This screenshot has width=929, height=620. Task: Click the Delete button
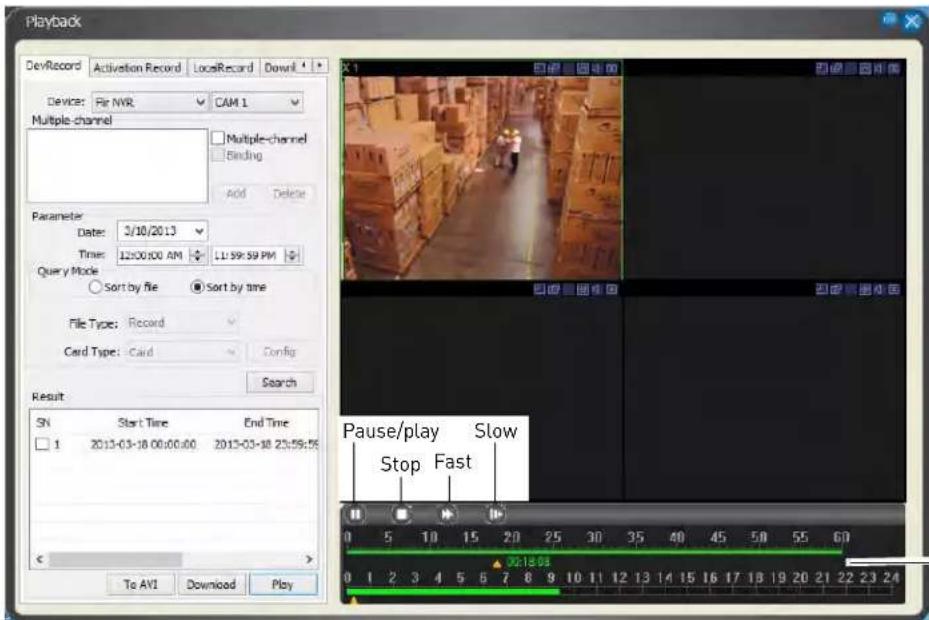point(289,194)
